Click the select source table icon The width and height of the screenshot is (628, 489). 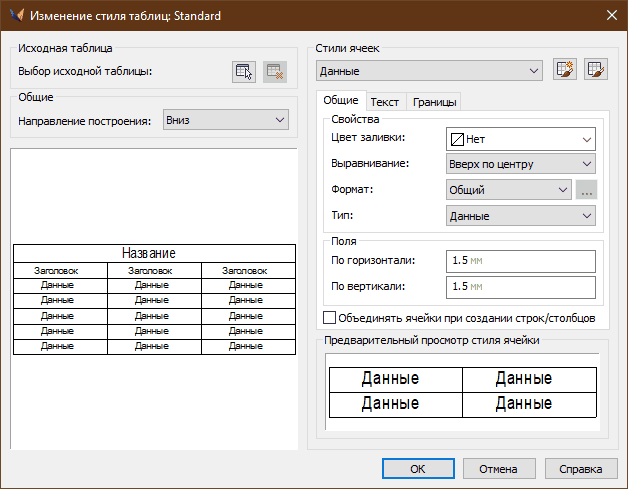[243, 71]
